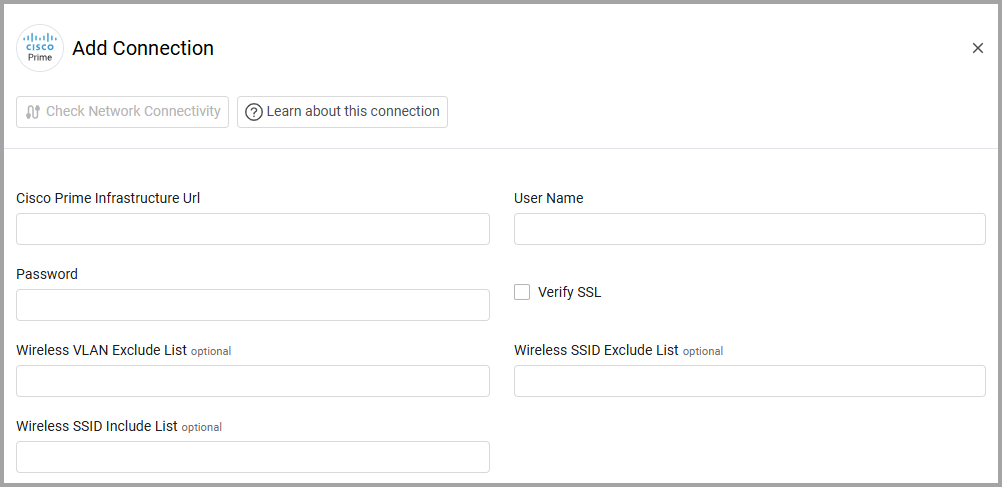
Task: Click the Wireless SSID Exclude List label
Action: click(x=596, y=350)
